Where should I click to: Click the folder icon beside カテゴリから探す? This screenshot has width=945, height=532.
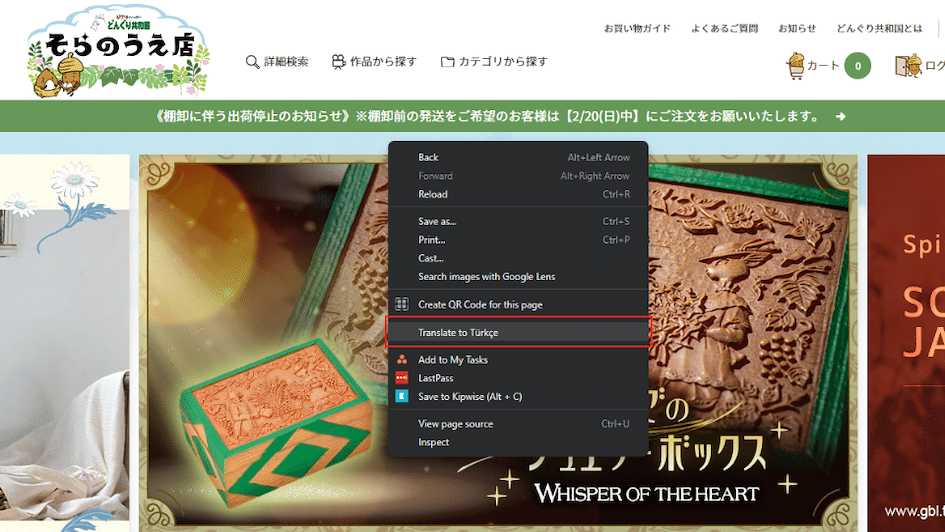coord(447,61)
